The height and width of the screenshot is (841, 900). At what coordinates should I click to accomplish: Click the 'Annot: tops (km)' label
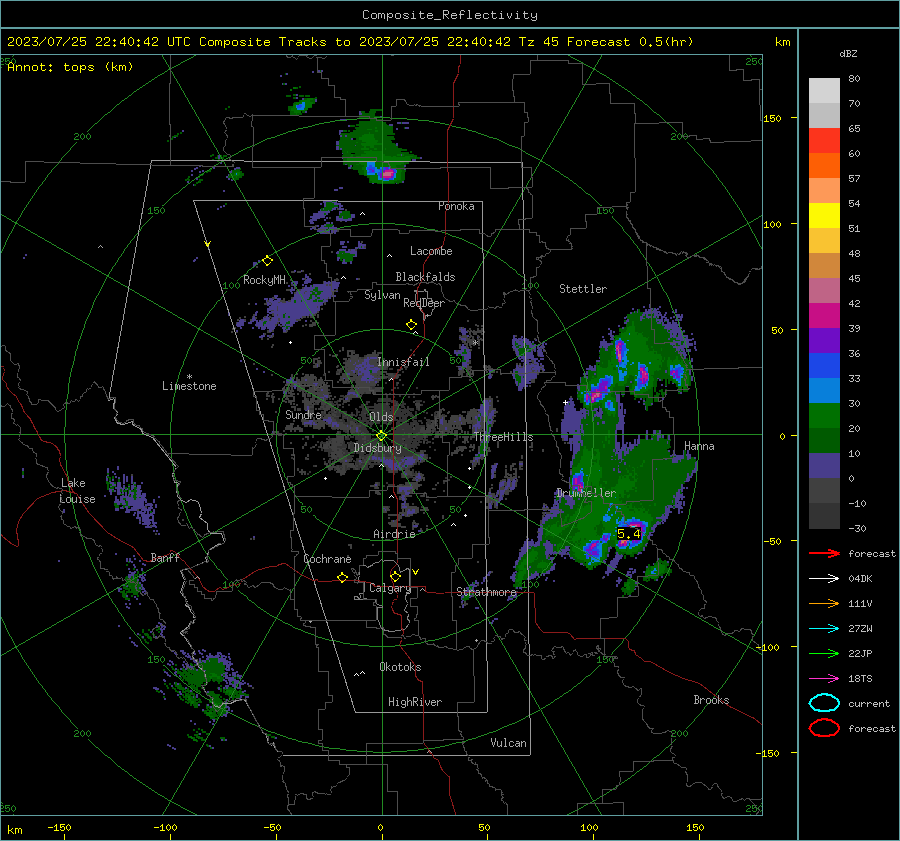(x=70, y=67)
